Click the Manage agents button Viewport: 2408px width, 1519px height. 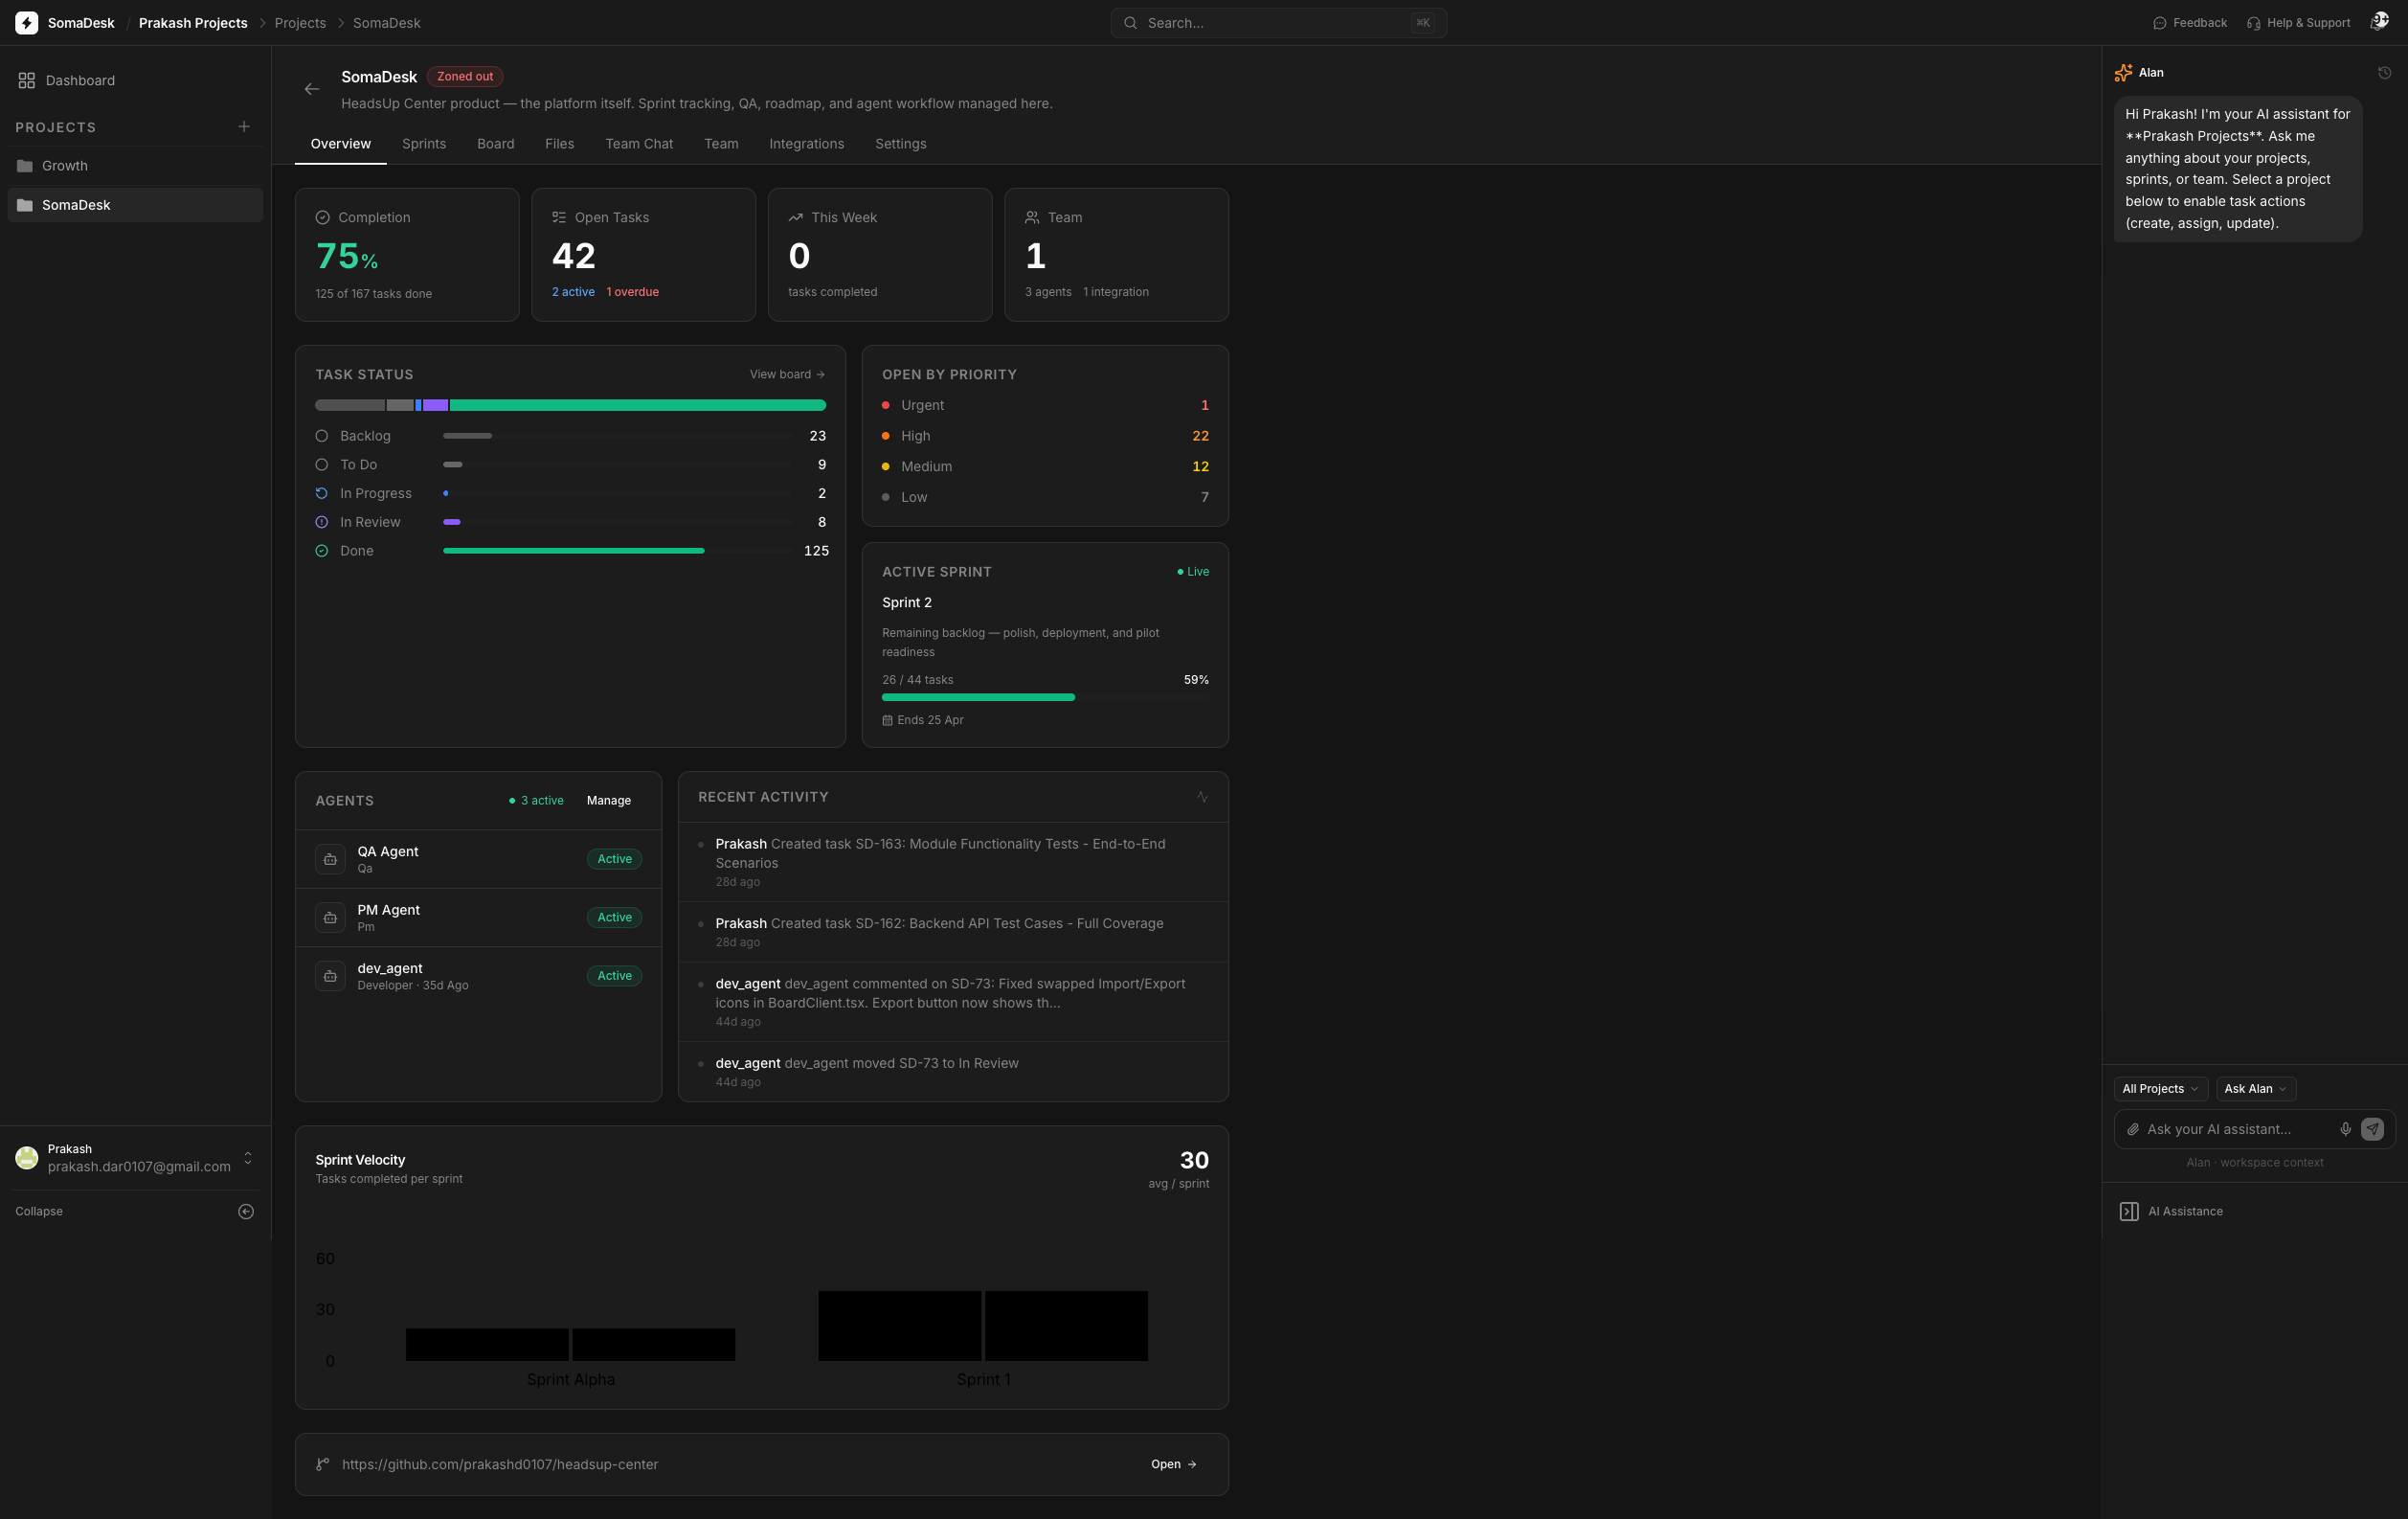tap(609, 800)
